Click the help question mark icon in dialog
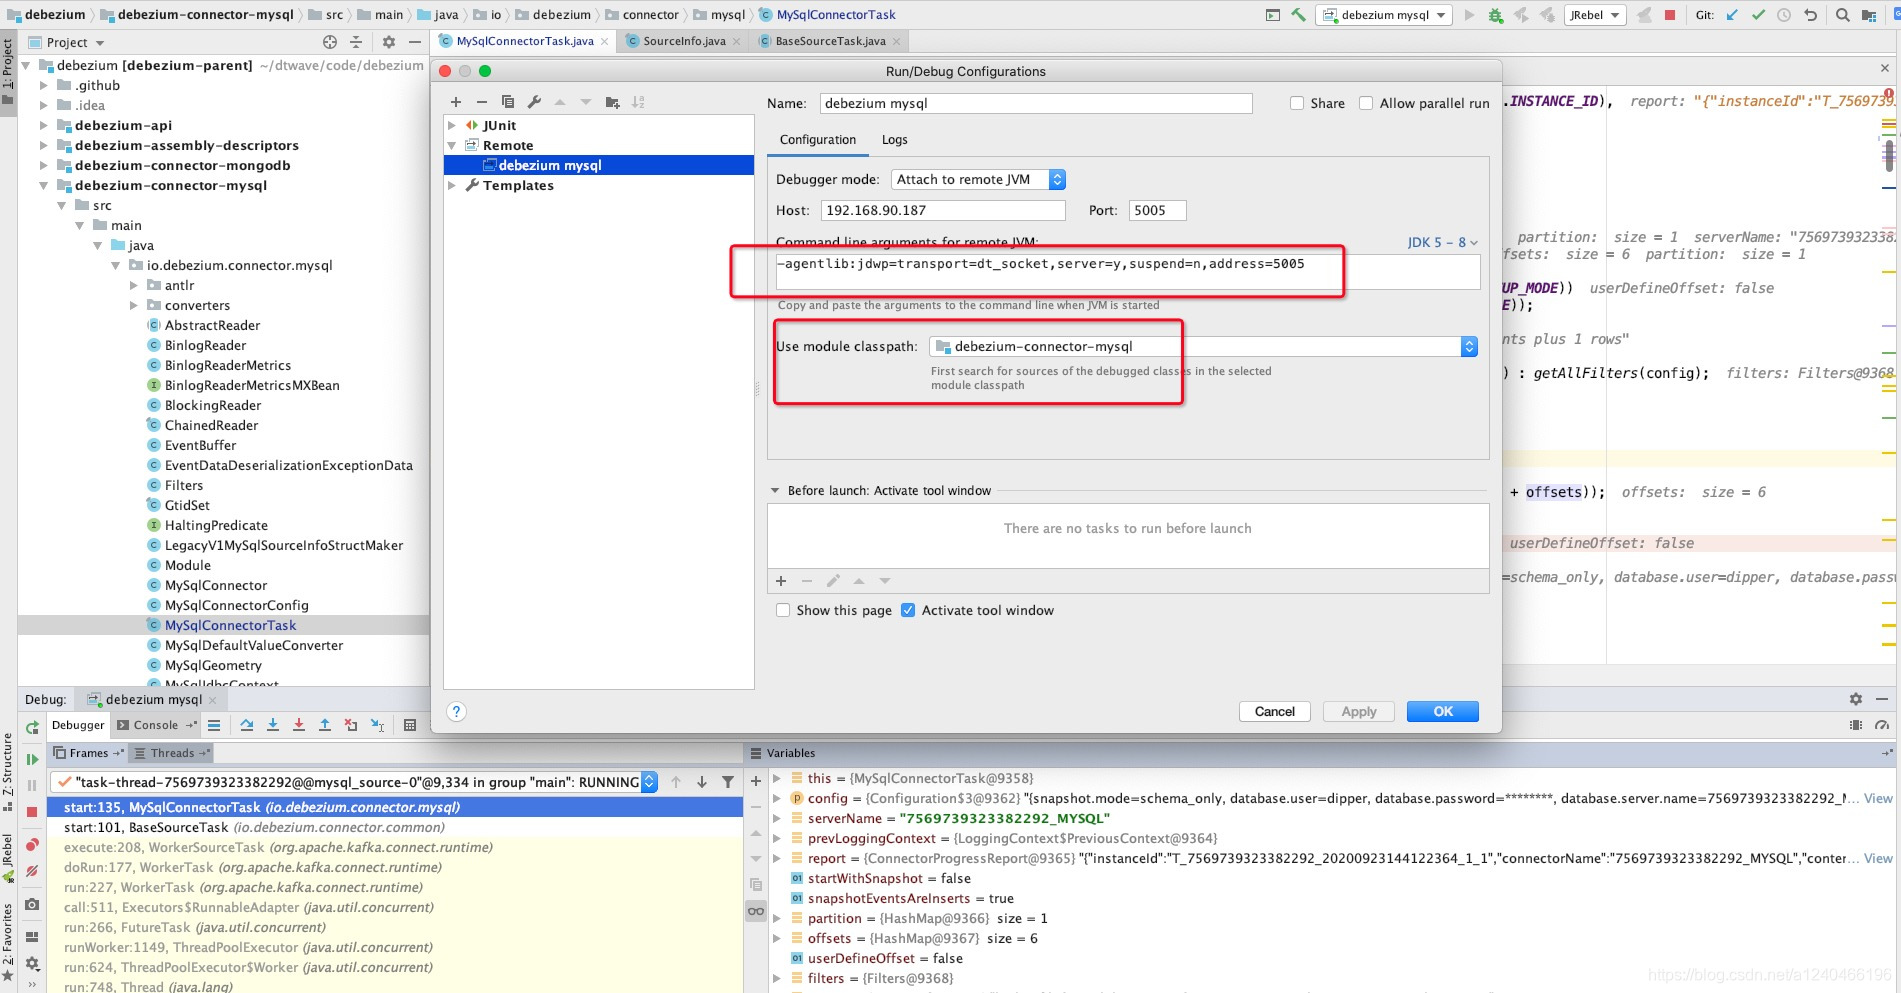 (456, 711)
